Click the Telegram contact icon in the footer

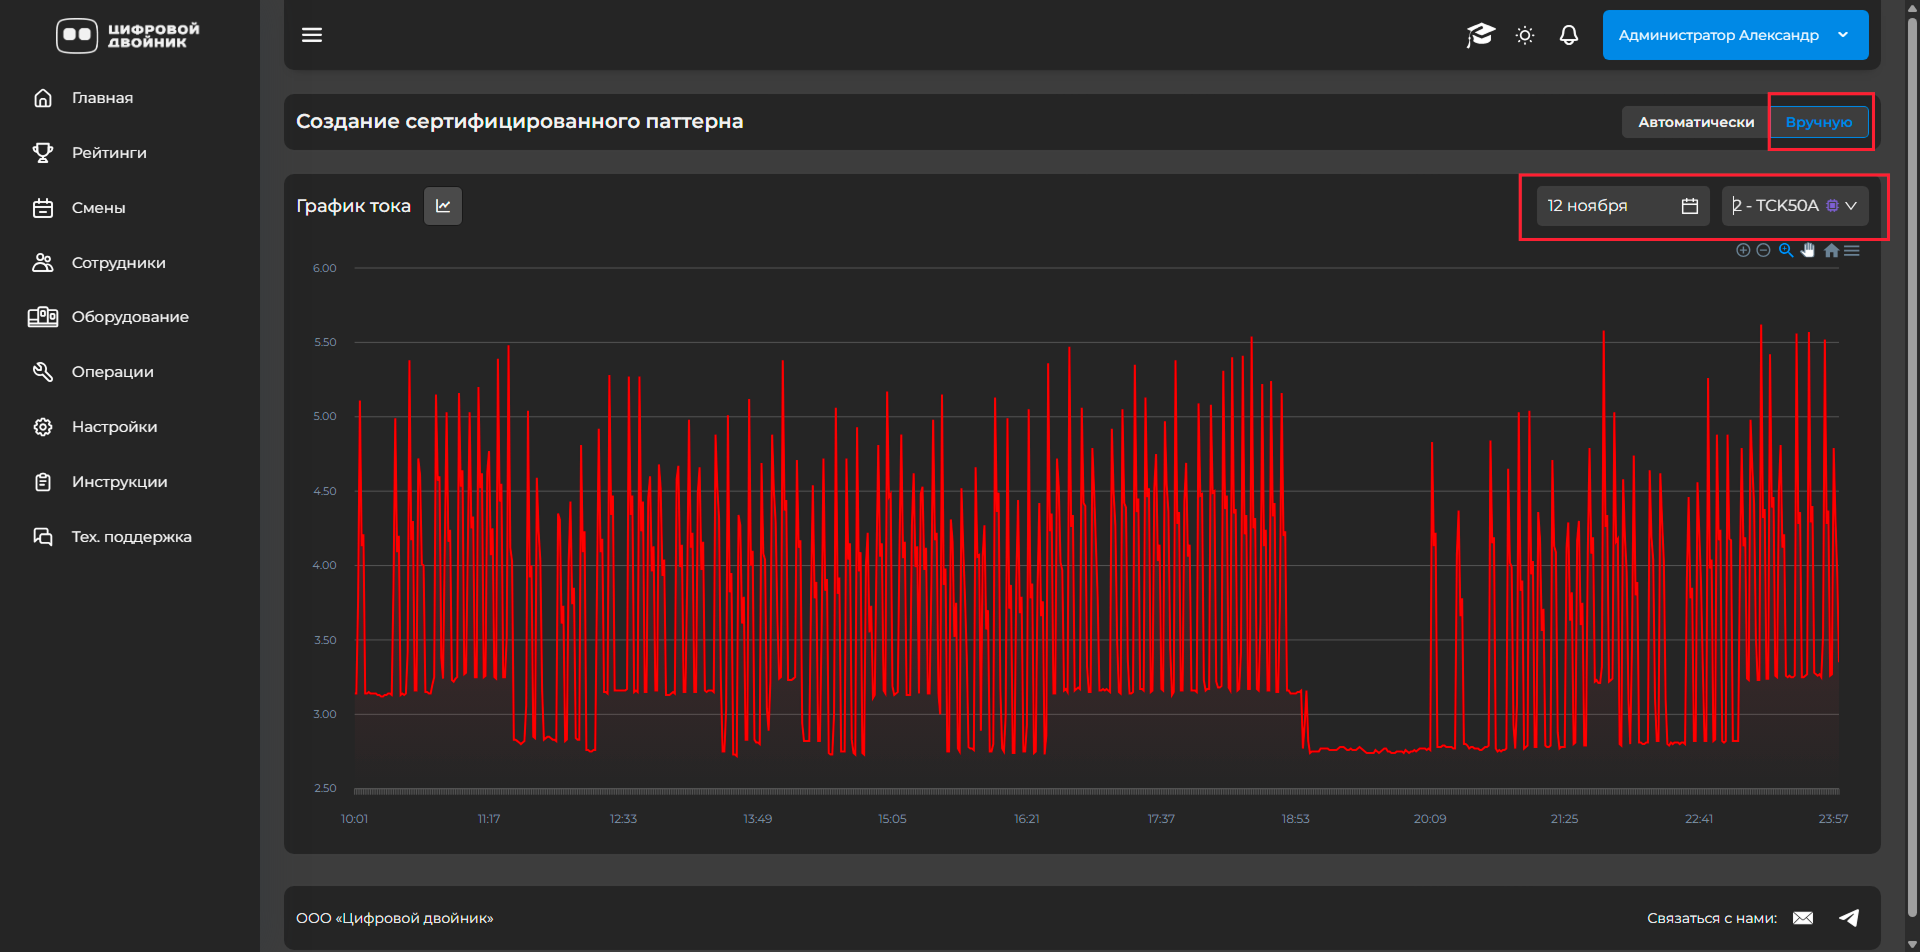[x=1849, y=918]
